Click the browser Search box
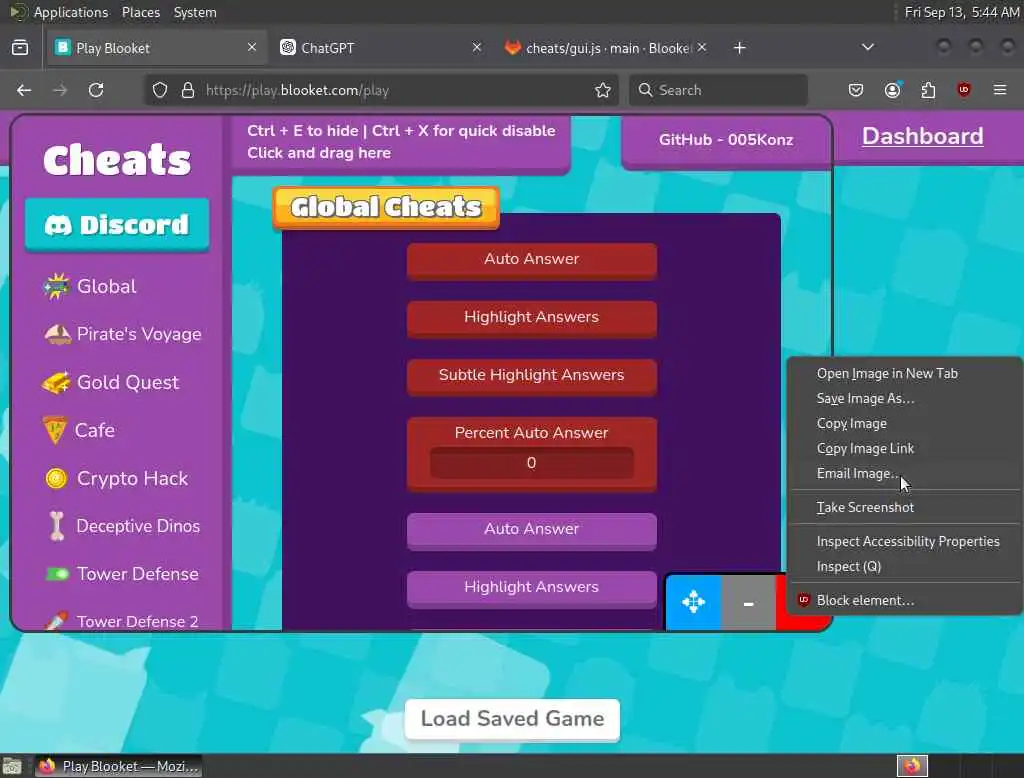Screen dimensions: 1024x778 718,90
